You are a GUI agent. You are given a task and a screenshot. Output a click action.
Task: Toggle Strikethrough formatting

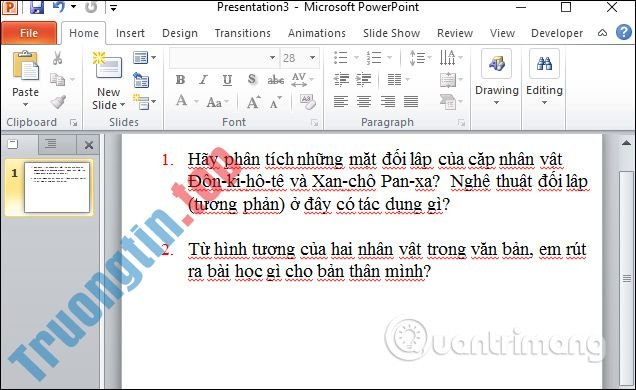click(x=276, y=80)
